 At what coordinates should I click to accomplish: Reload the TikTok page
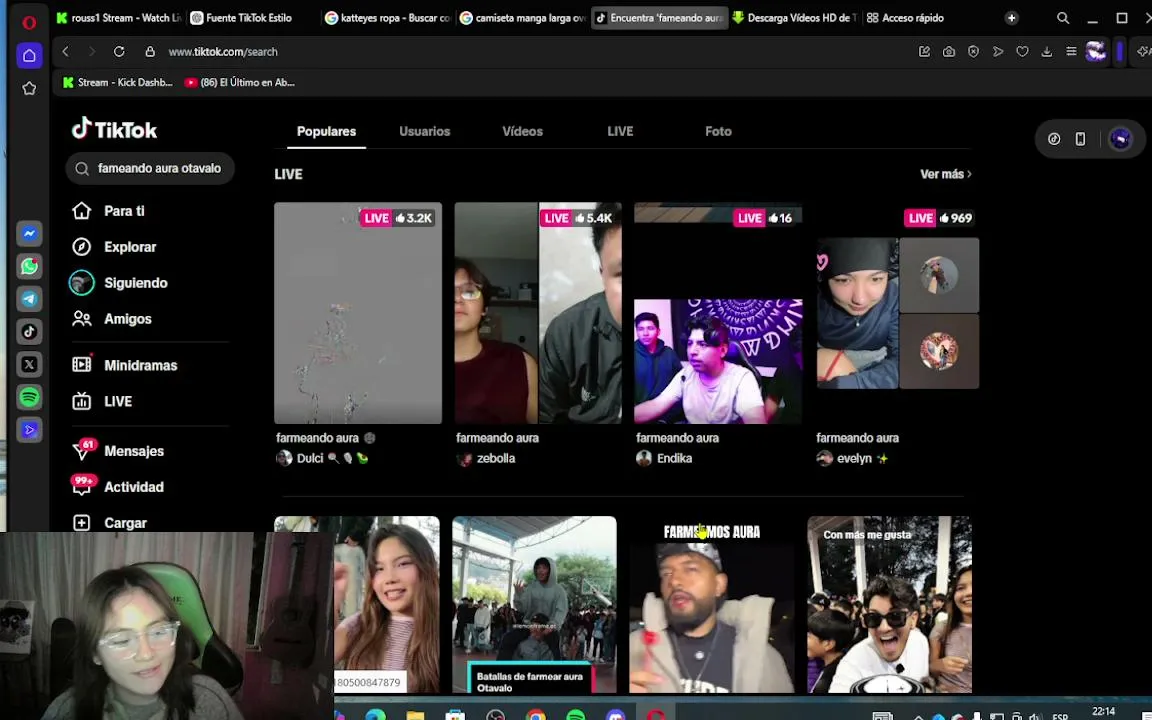[119, 51]
